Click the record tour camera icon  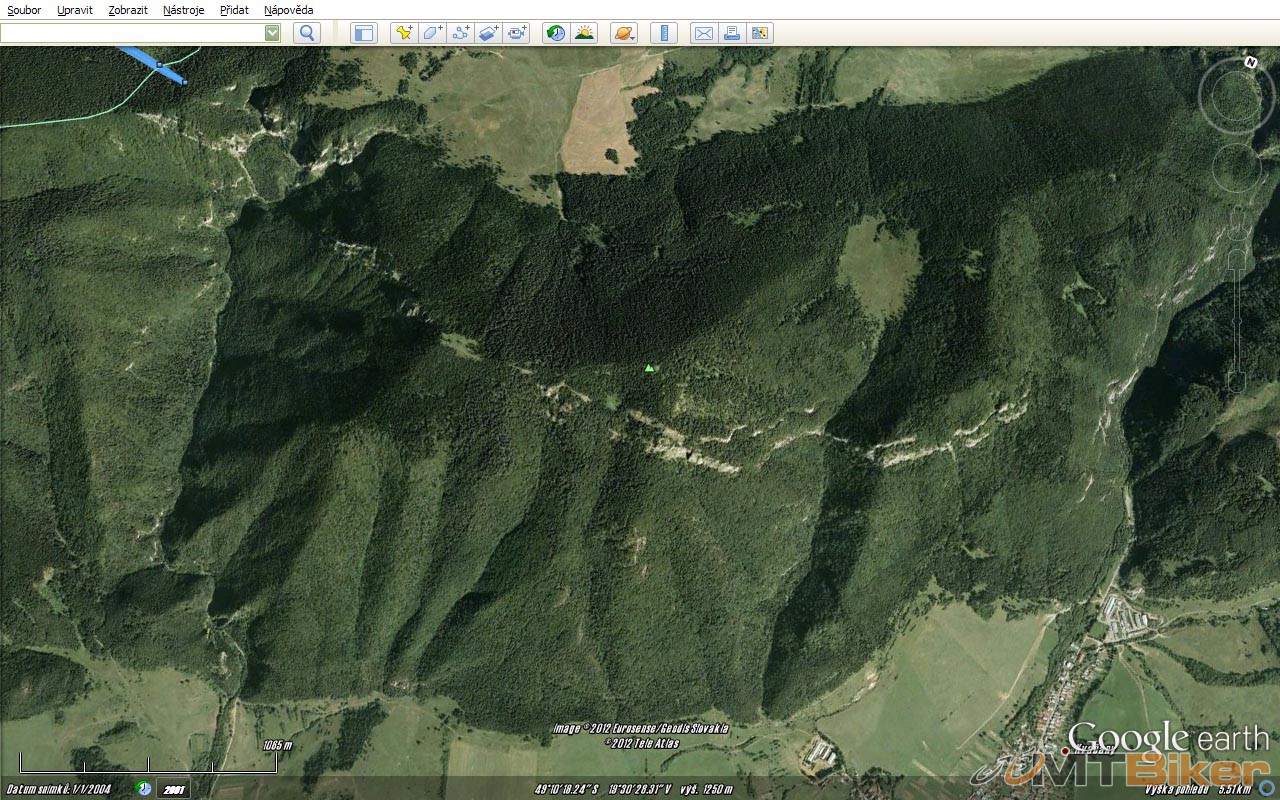[x=516, y=33]
